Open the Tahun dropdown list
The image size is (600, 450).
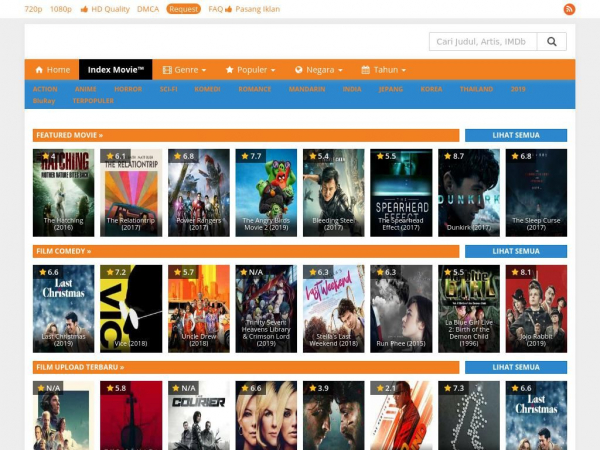pyautogui.click(x=383, y=70)
